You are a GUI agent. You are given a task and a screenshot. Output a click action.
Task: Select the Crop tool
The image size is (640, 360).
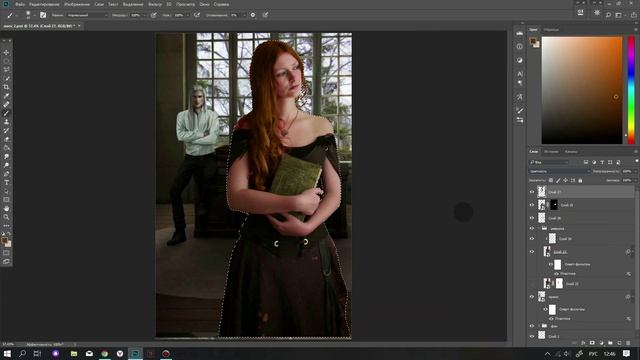6,87
